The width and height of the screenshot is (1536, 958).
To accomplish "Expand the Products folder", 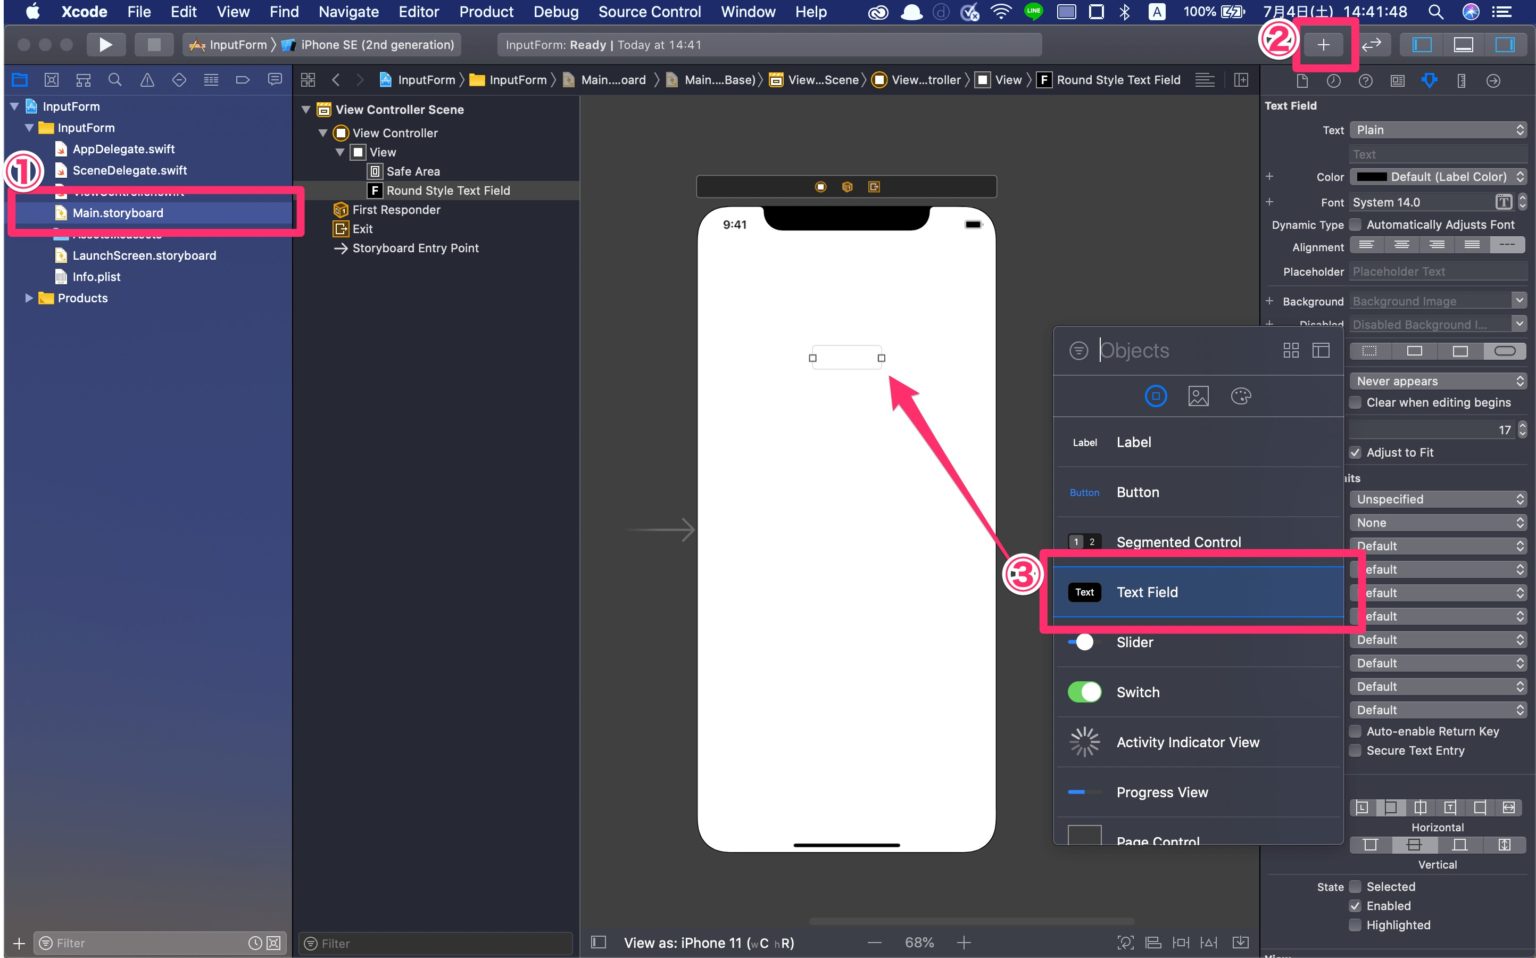I will tap(29, 297).
